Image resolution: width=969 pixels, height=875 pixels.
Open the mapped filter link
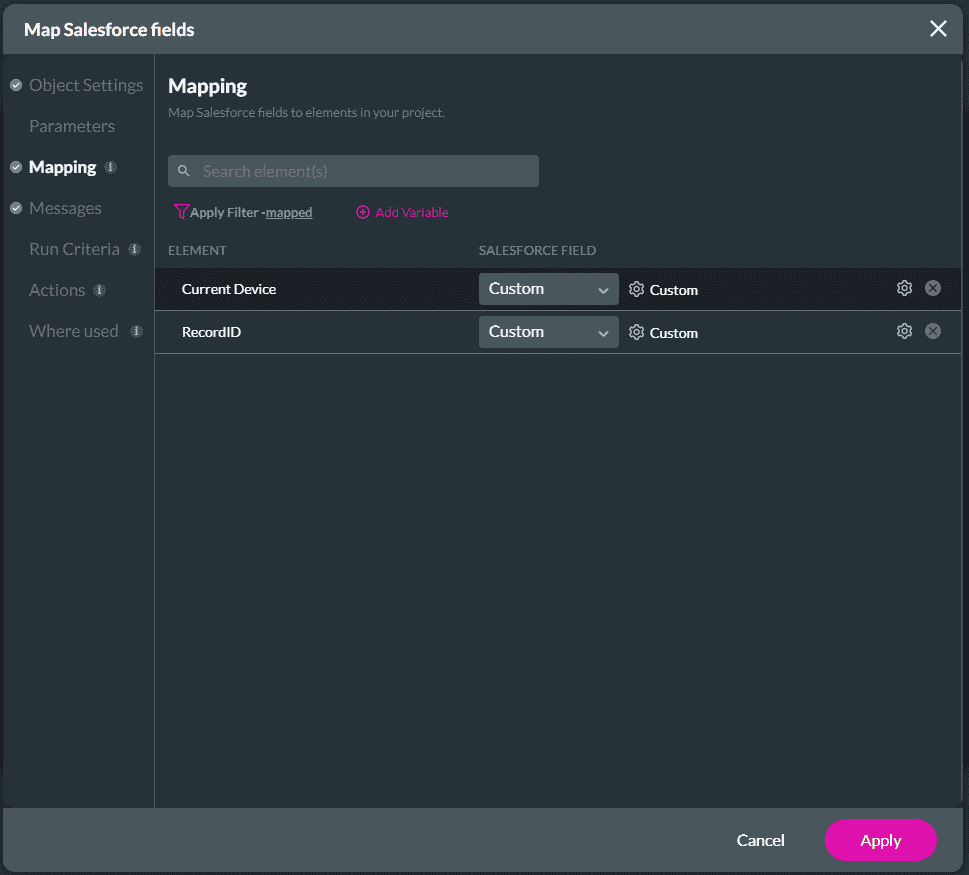click(x=288, y=212)
